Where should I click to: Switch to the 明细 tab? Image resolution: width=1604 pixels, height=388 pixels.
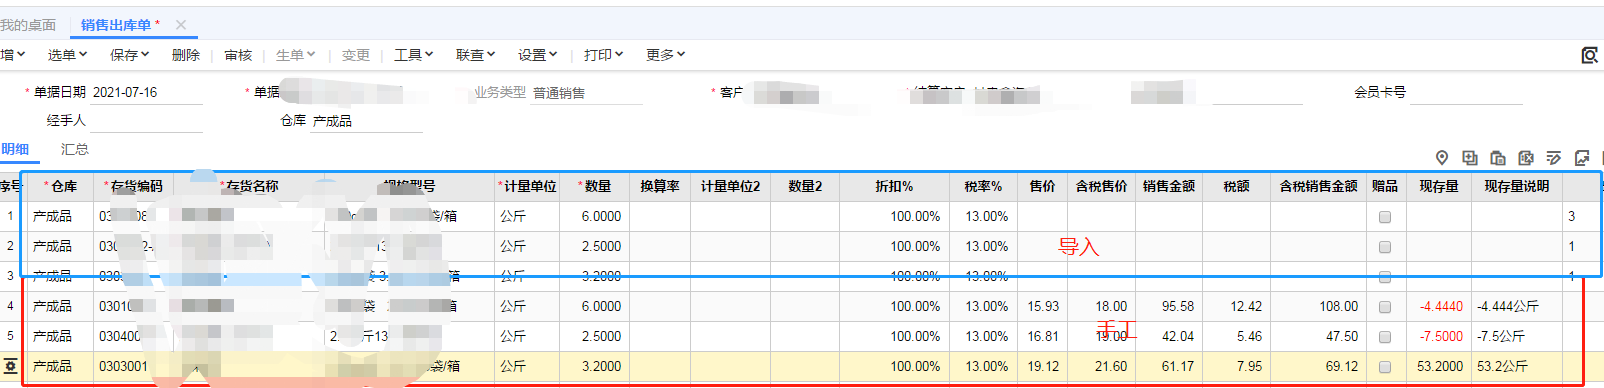coord(15,149)
